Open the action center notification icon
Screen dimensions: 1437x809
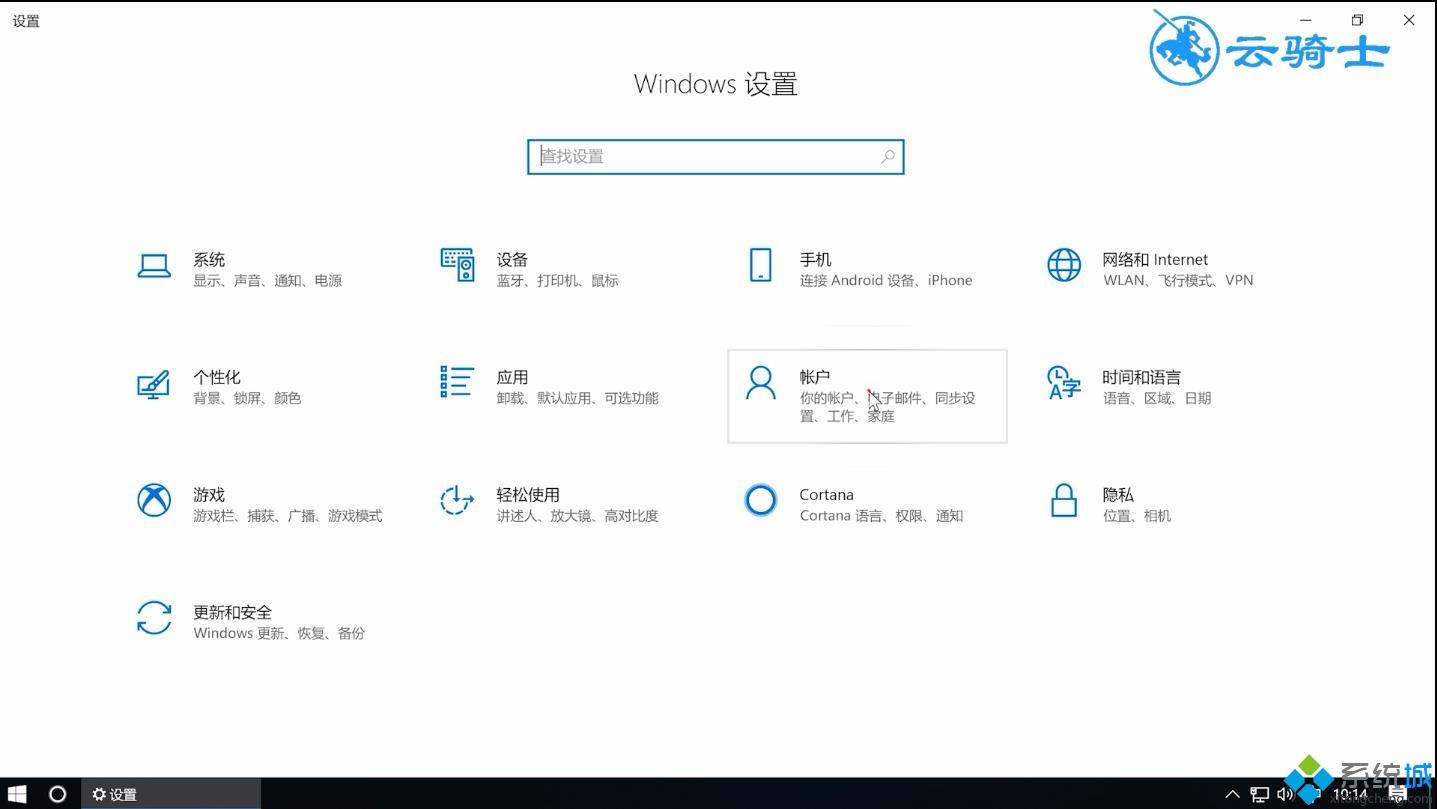[1397, 795]
